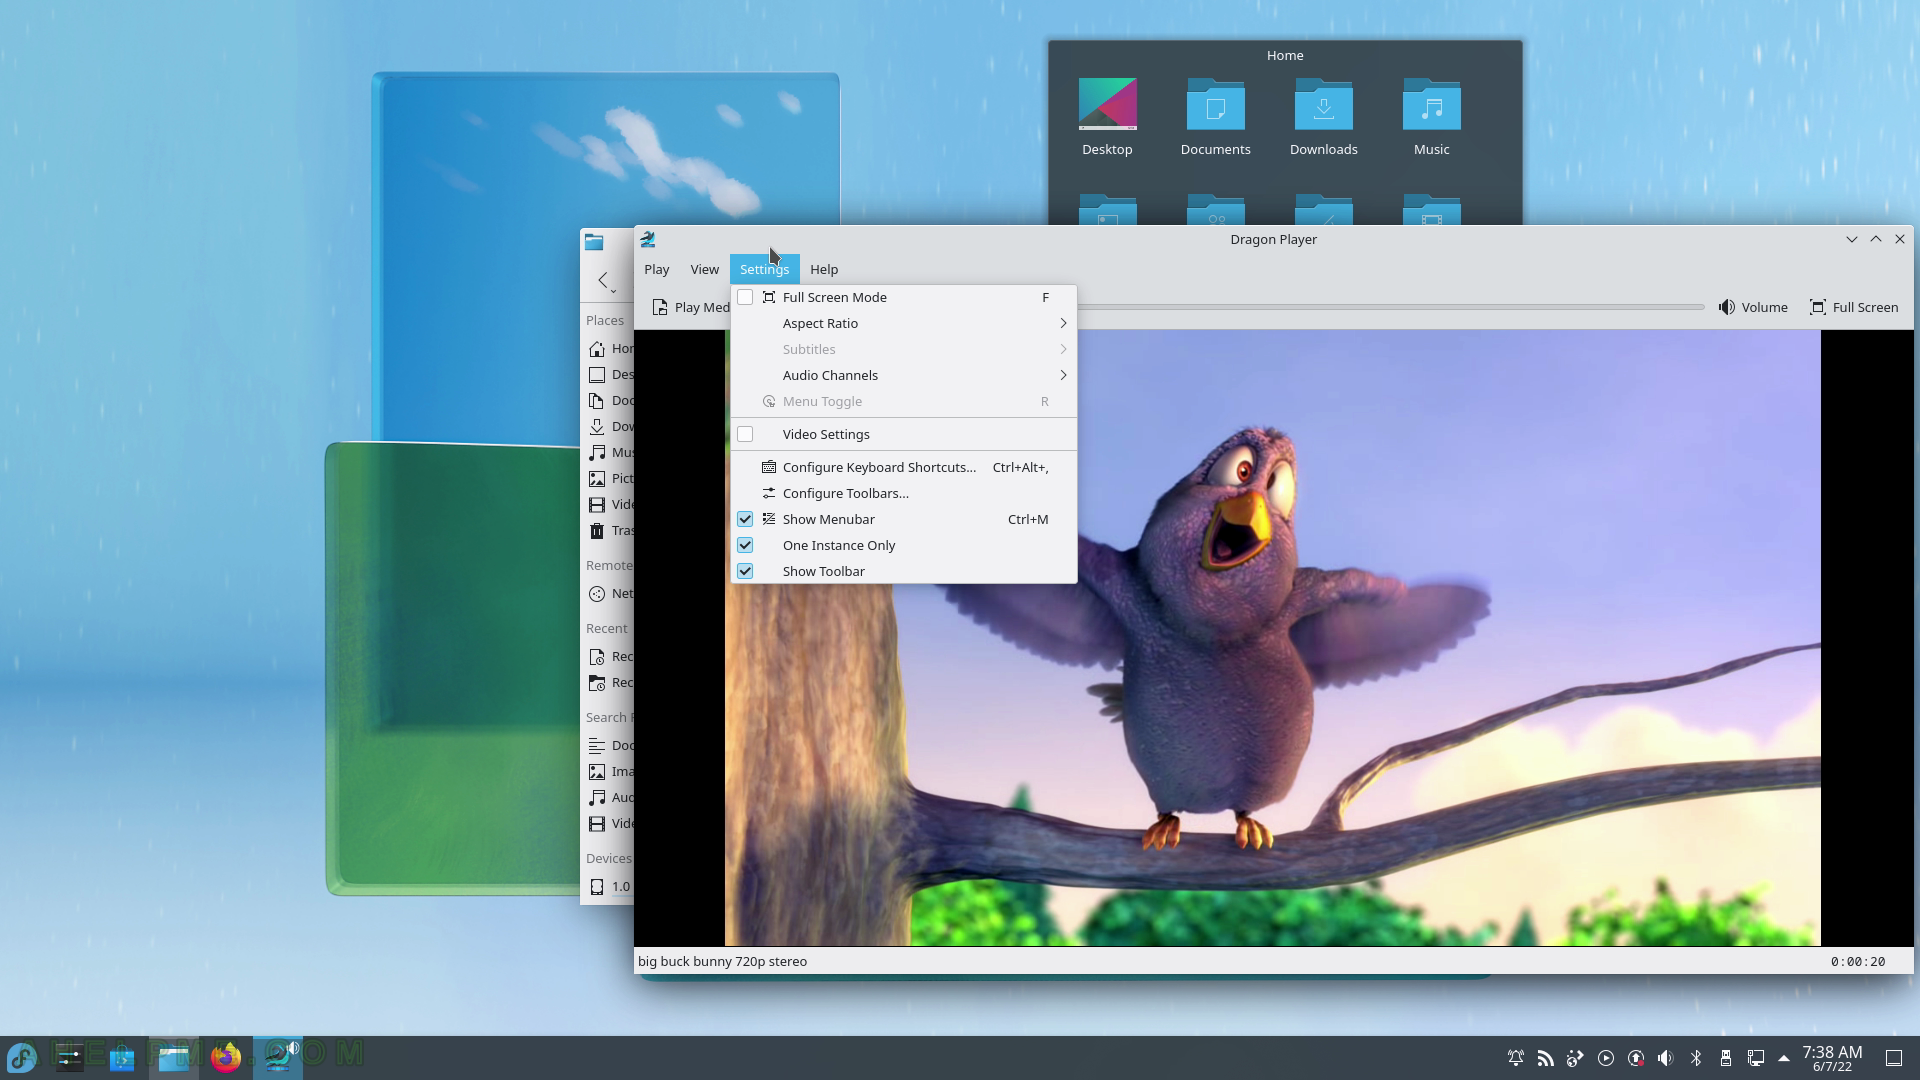Image resolution: width=1920 pixels, height=1080 pixels.
Task: Open network connections tray icon
Action: click(x=1756, y=1058)
